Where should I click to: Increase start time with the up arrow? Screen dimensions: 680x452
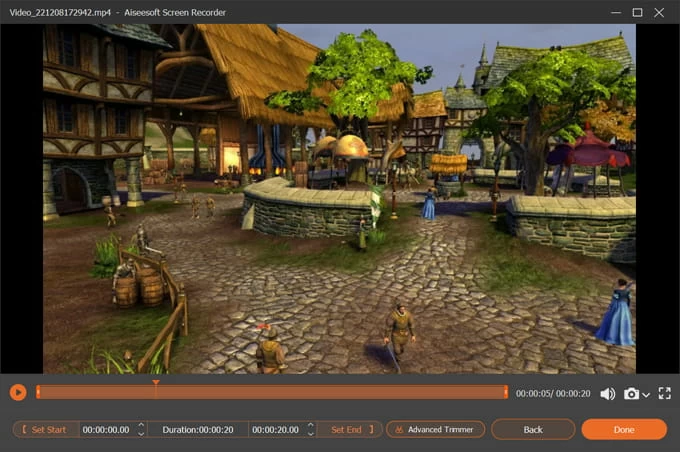[141, 425]
